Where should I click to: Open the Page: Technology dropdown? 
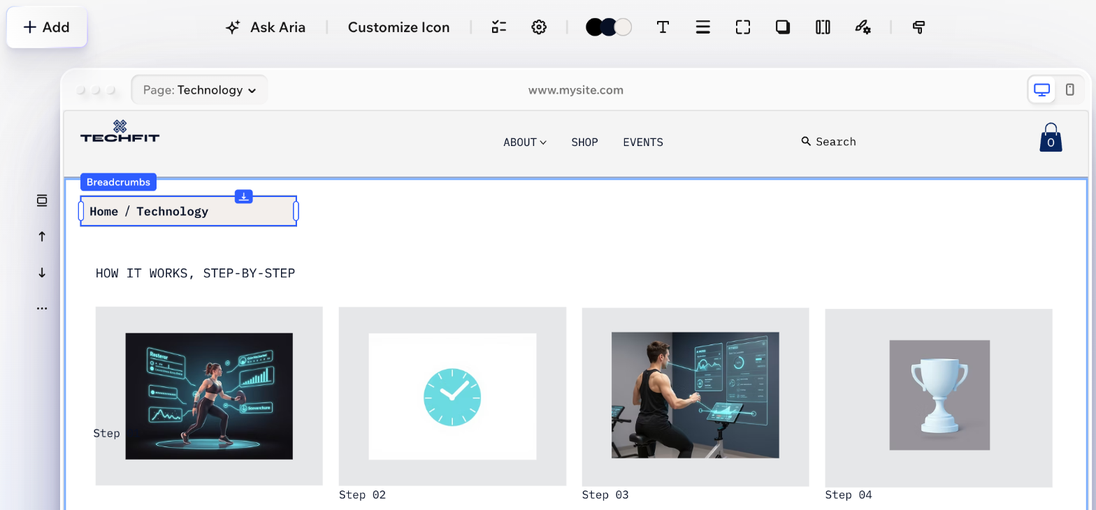tap(199, 90)
